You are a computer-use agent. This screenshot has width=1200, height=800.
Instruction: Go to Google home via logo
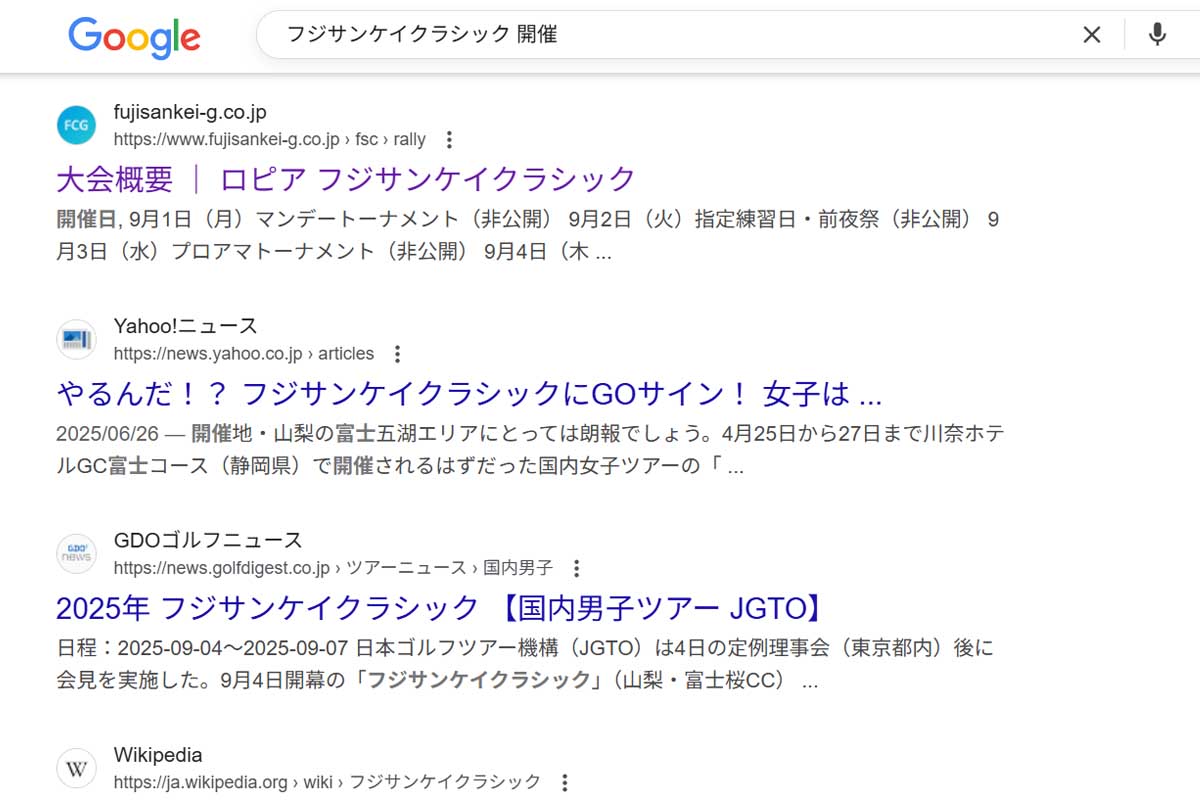(134, 37)
